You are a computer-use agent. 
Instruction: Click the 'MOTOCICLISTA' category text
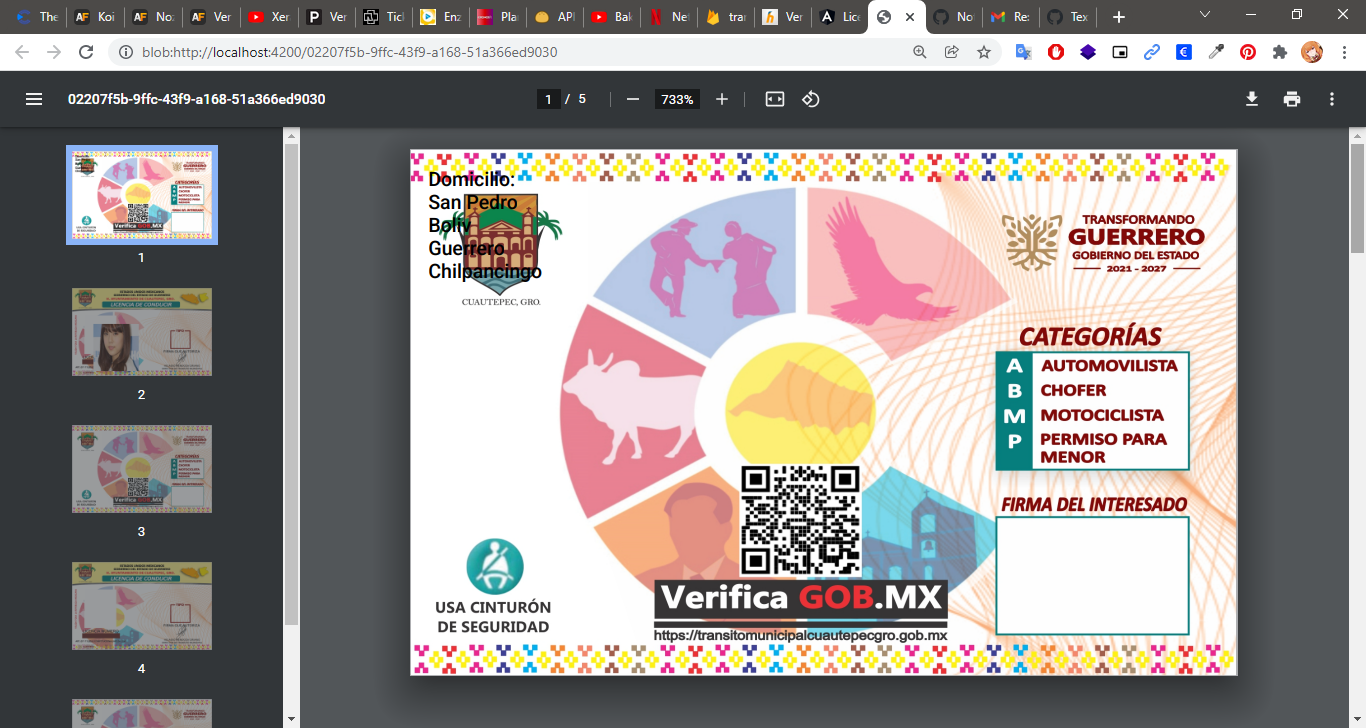click(1102, 415)
